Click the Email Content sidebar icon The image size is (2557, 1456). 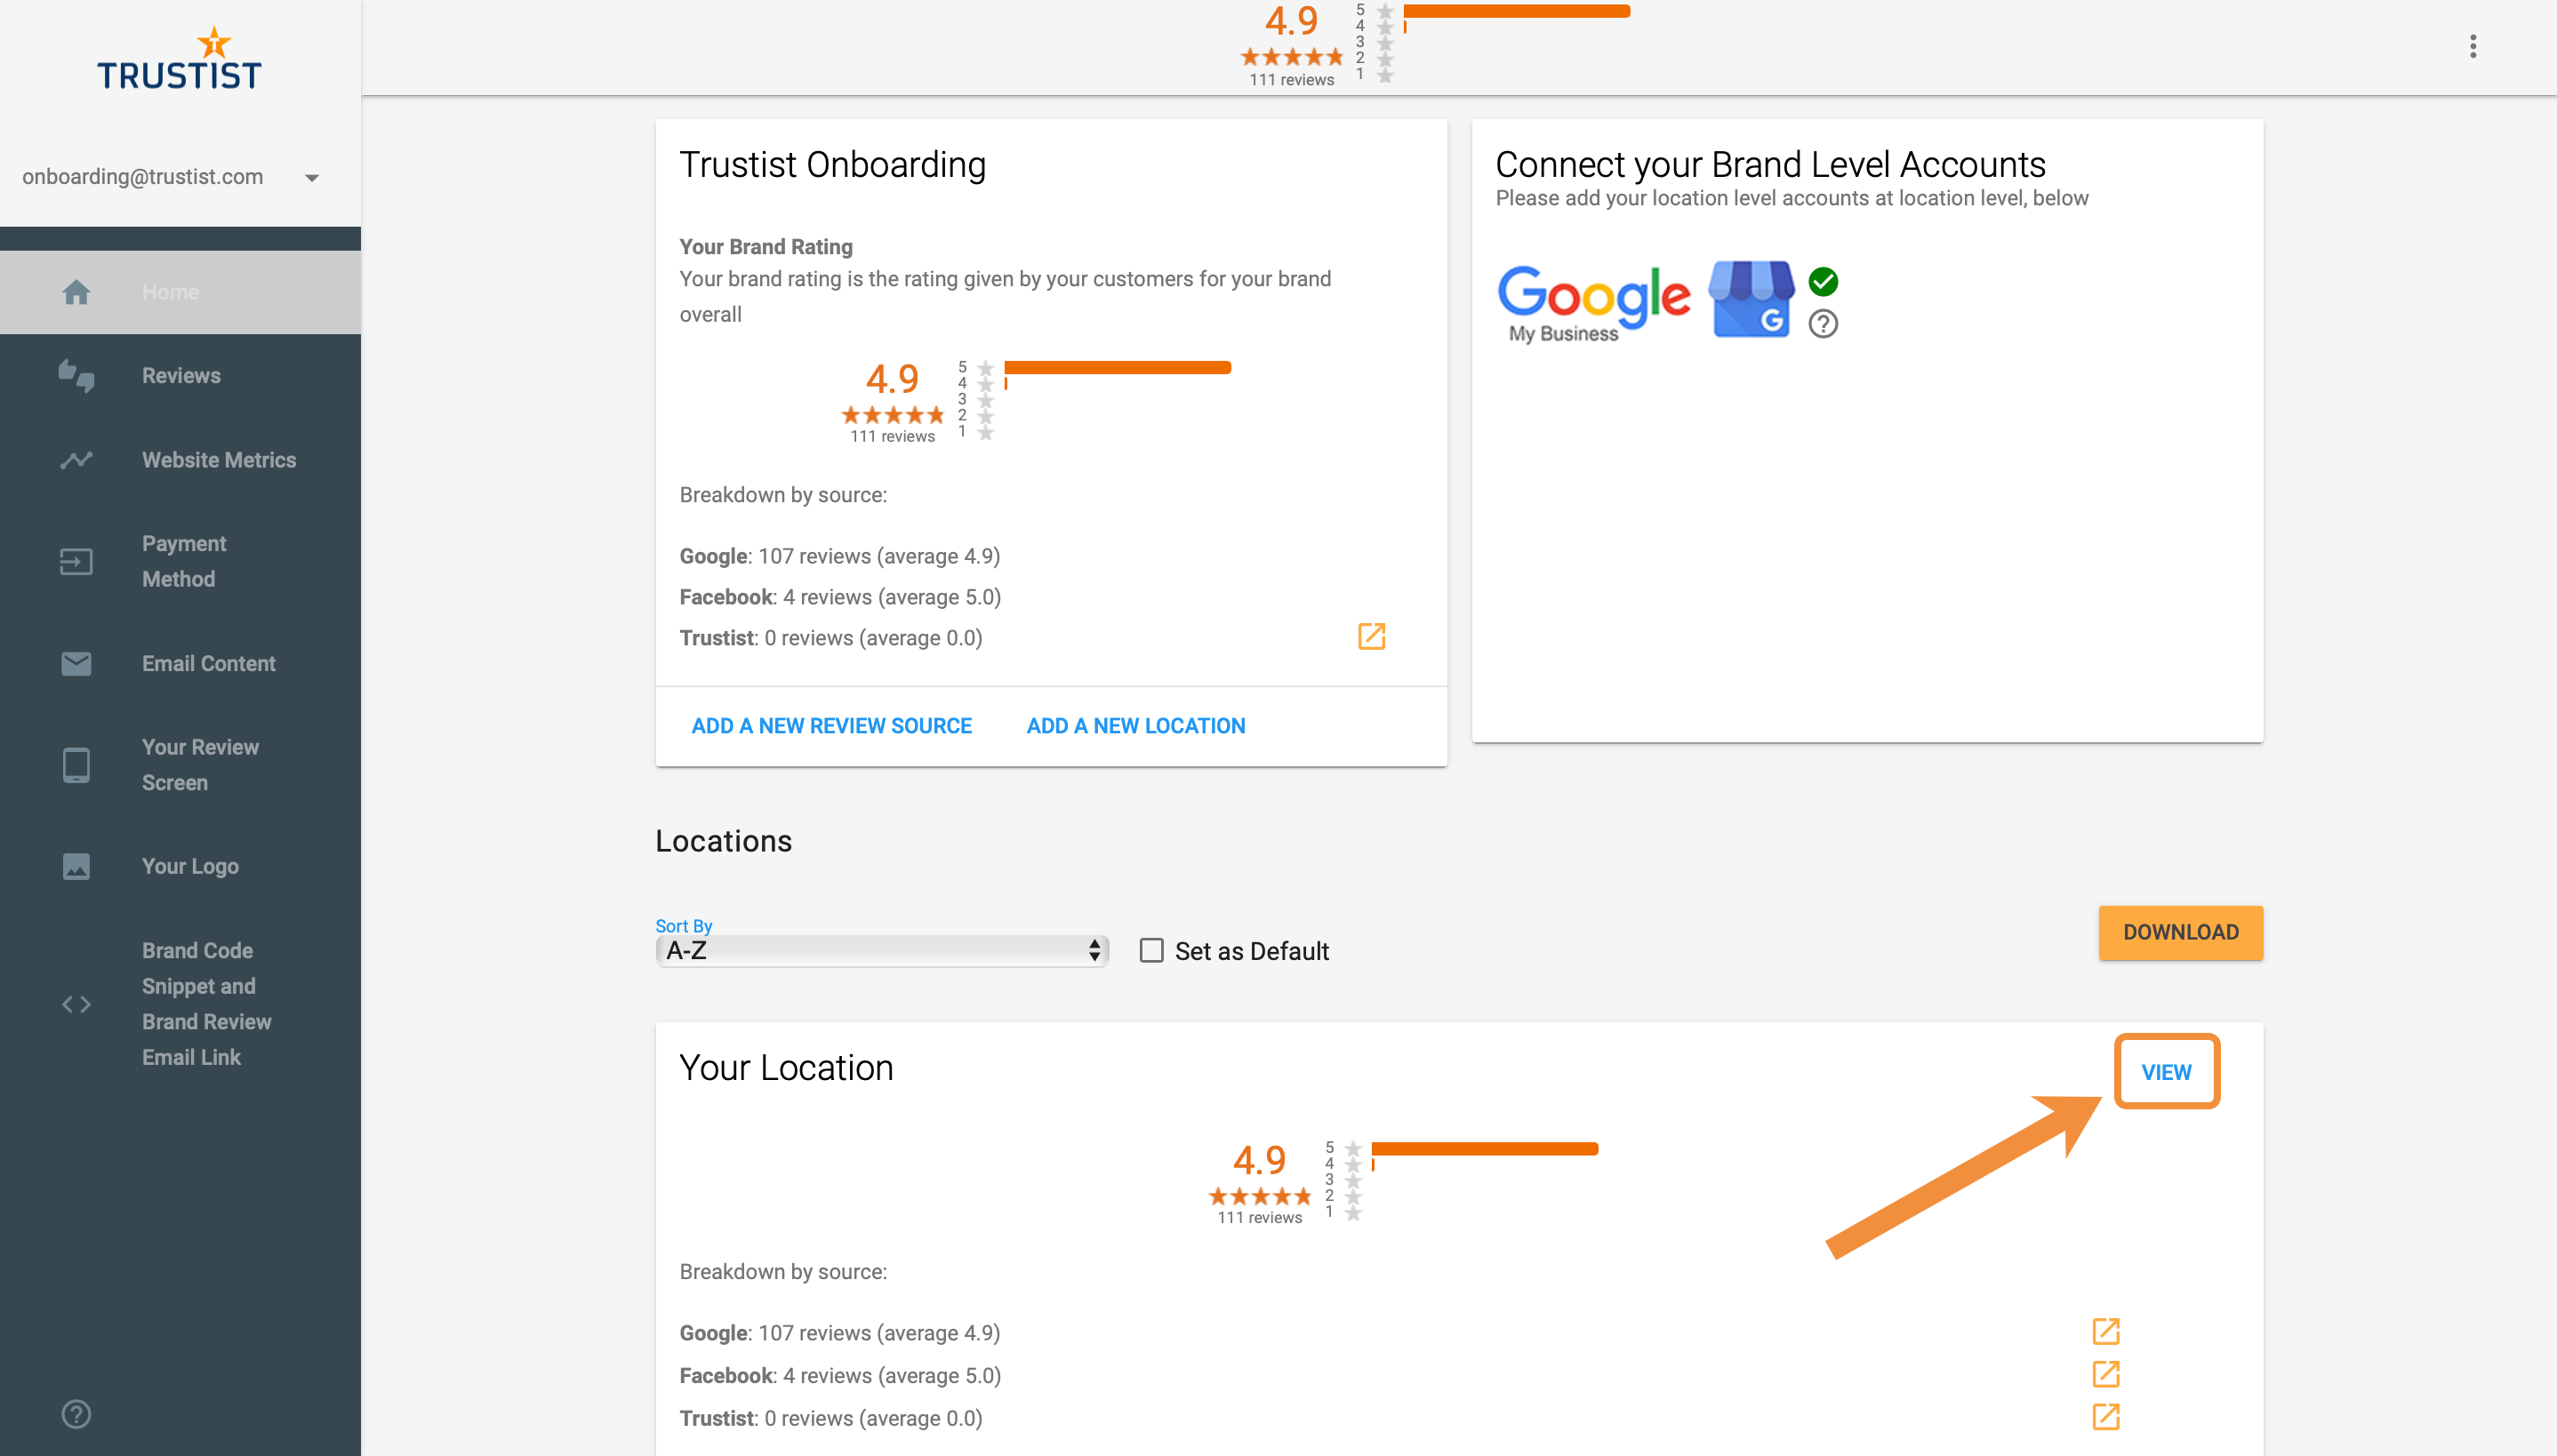click(x=76, y=664)
